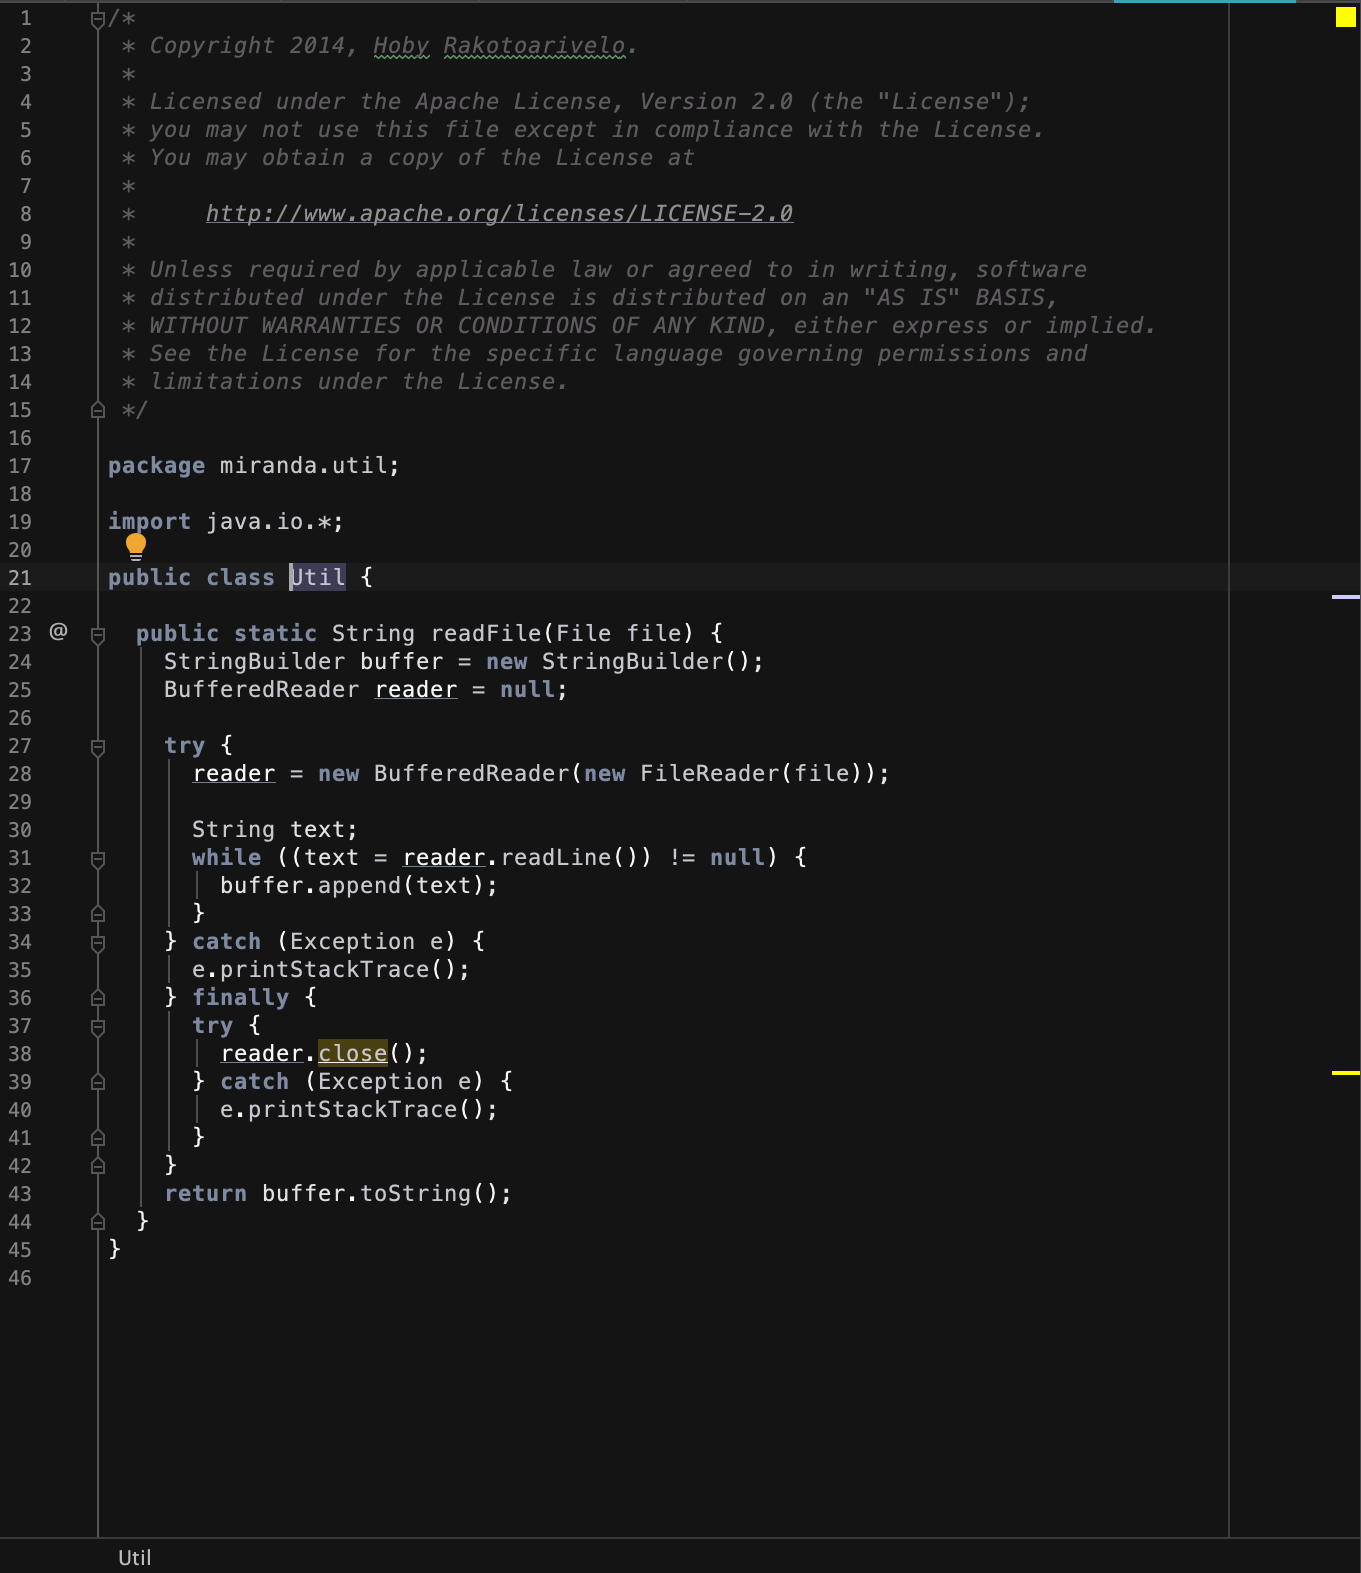
Task: Click 'e.printStackTrace();' on line 40
Action: pyautogui.click(x=358, y=1109)
